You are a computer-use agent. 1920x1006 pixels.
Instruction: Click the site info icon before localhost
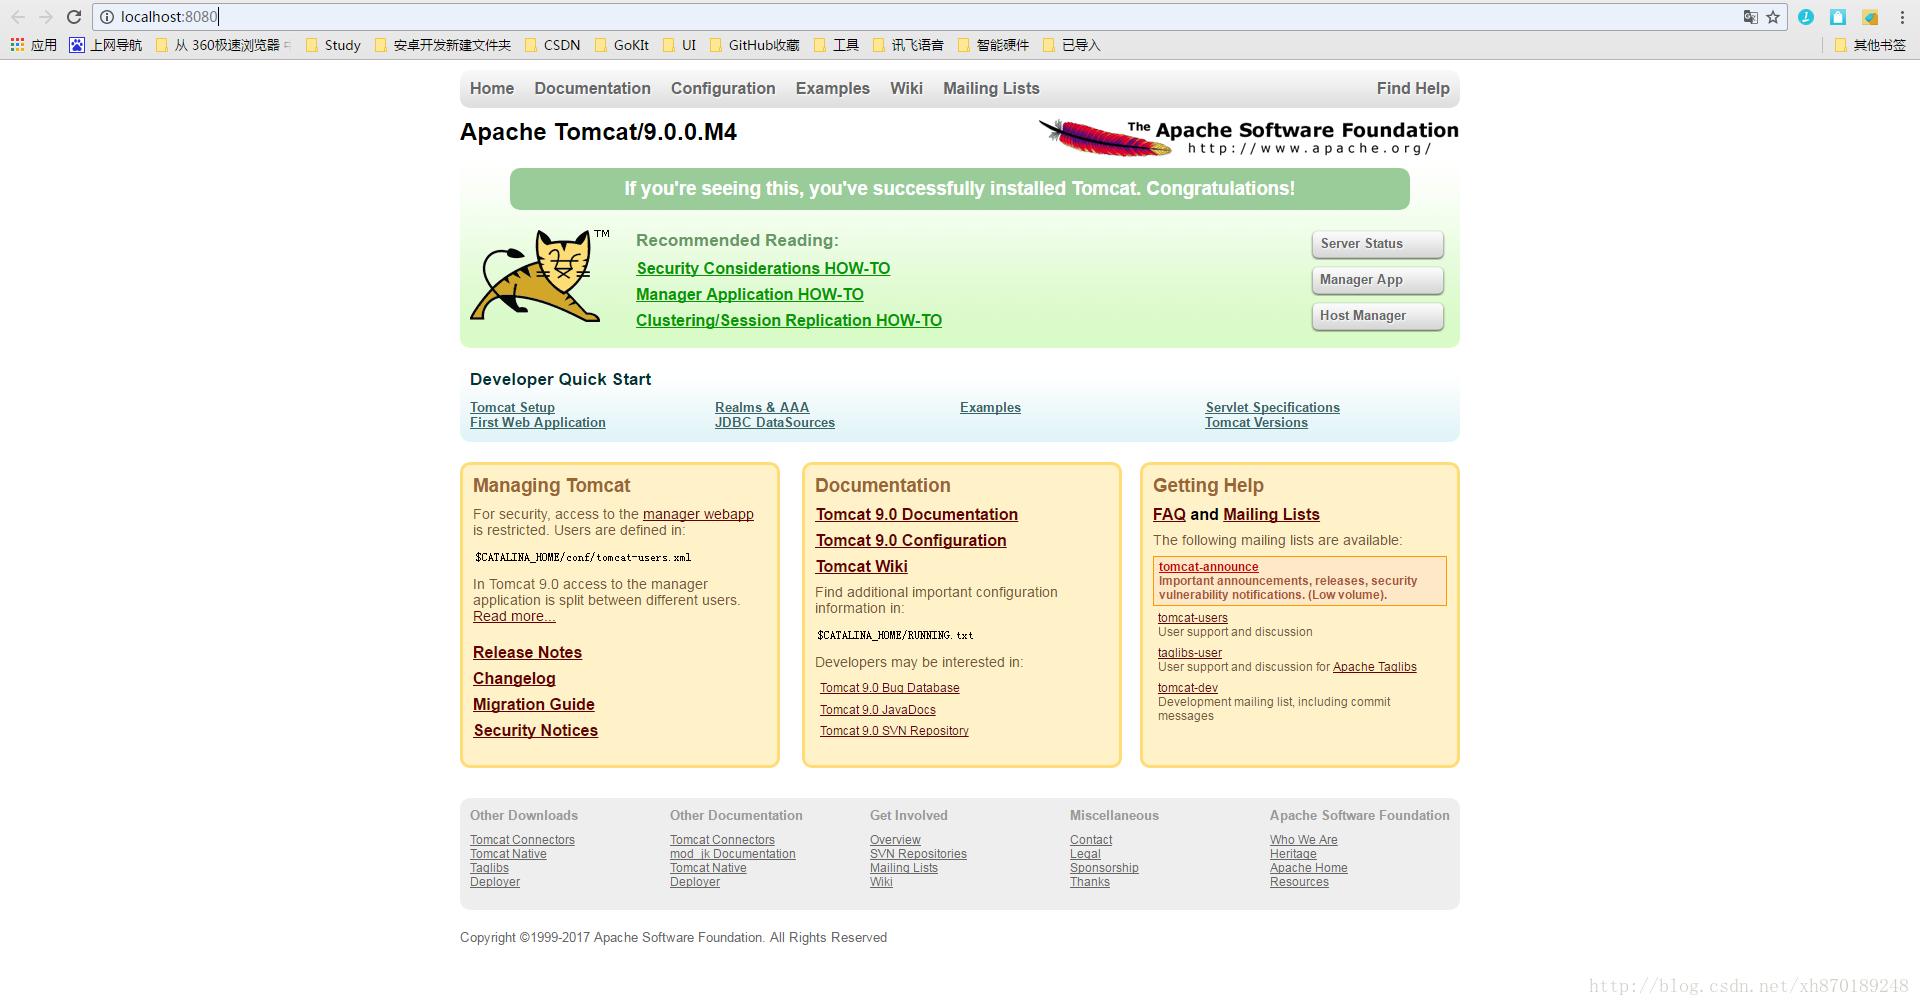[x=107, y=17]
